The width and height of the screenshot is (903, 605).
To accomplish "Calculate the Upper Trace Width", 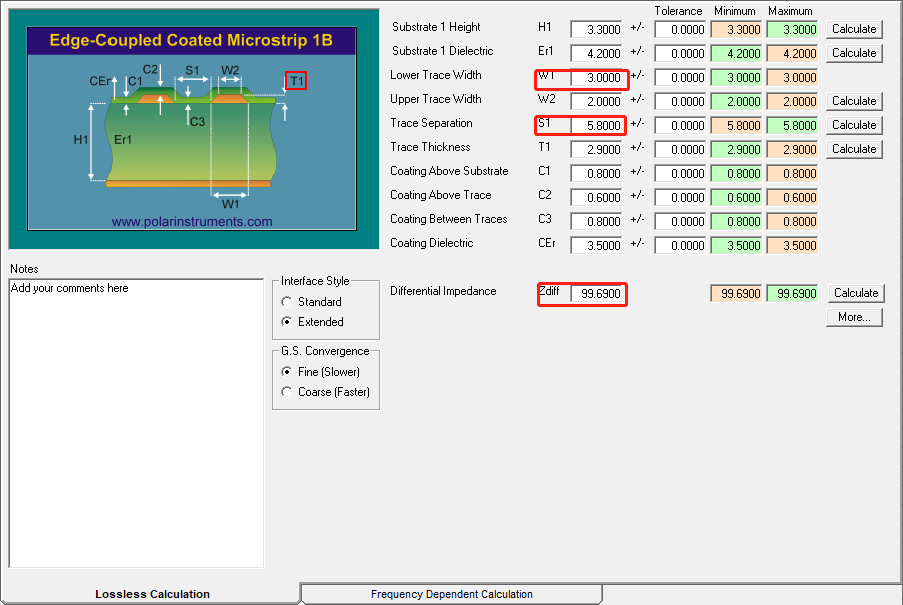I will tap(854, 101).
